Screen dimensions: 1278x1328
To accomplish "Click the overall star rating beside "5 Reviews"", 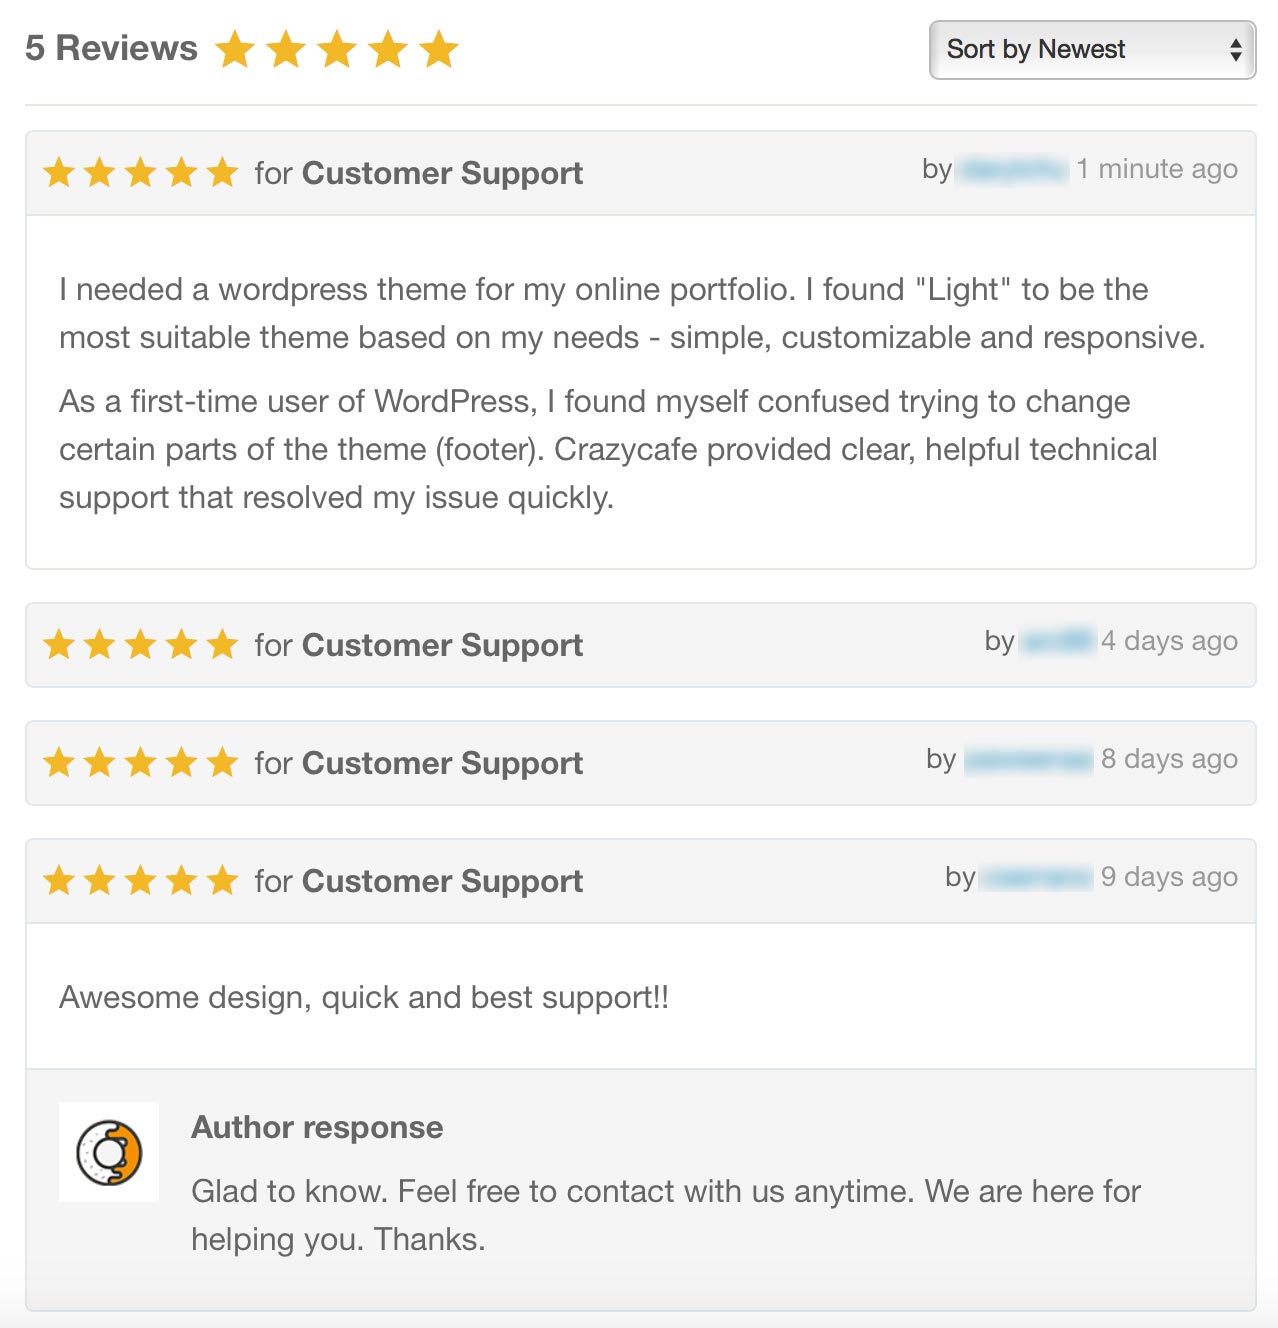I will pos(337,49).
